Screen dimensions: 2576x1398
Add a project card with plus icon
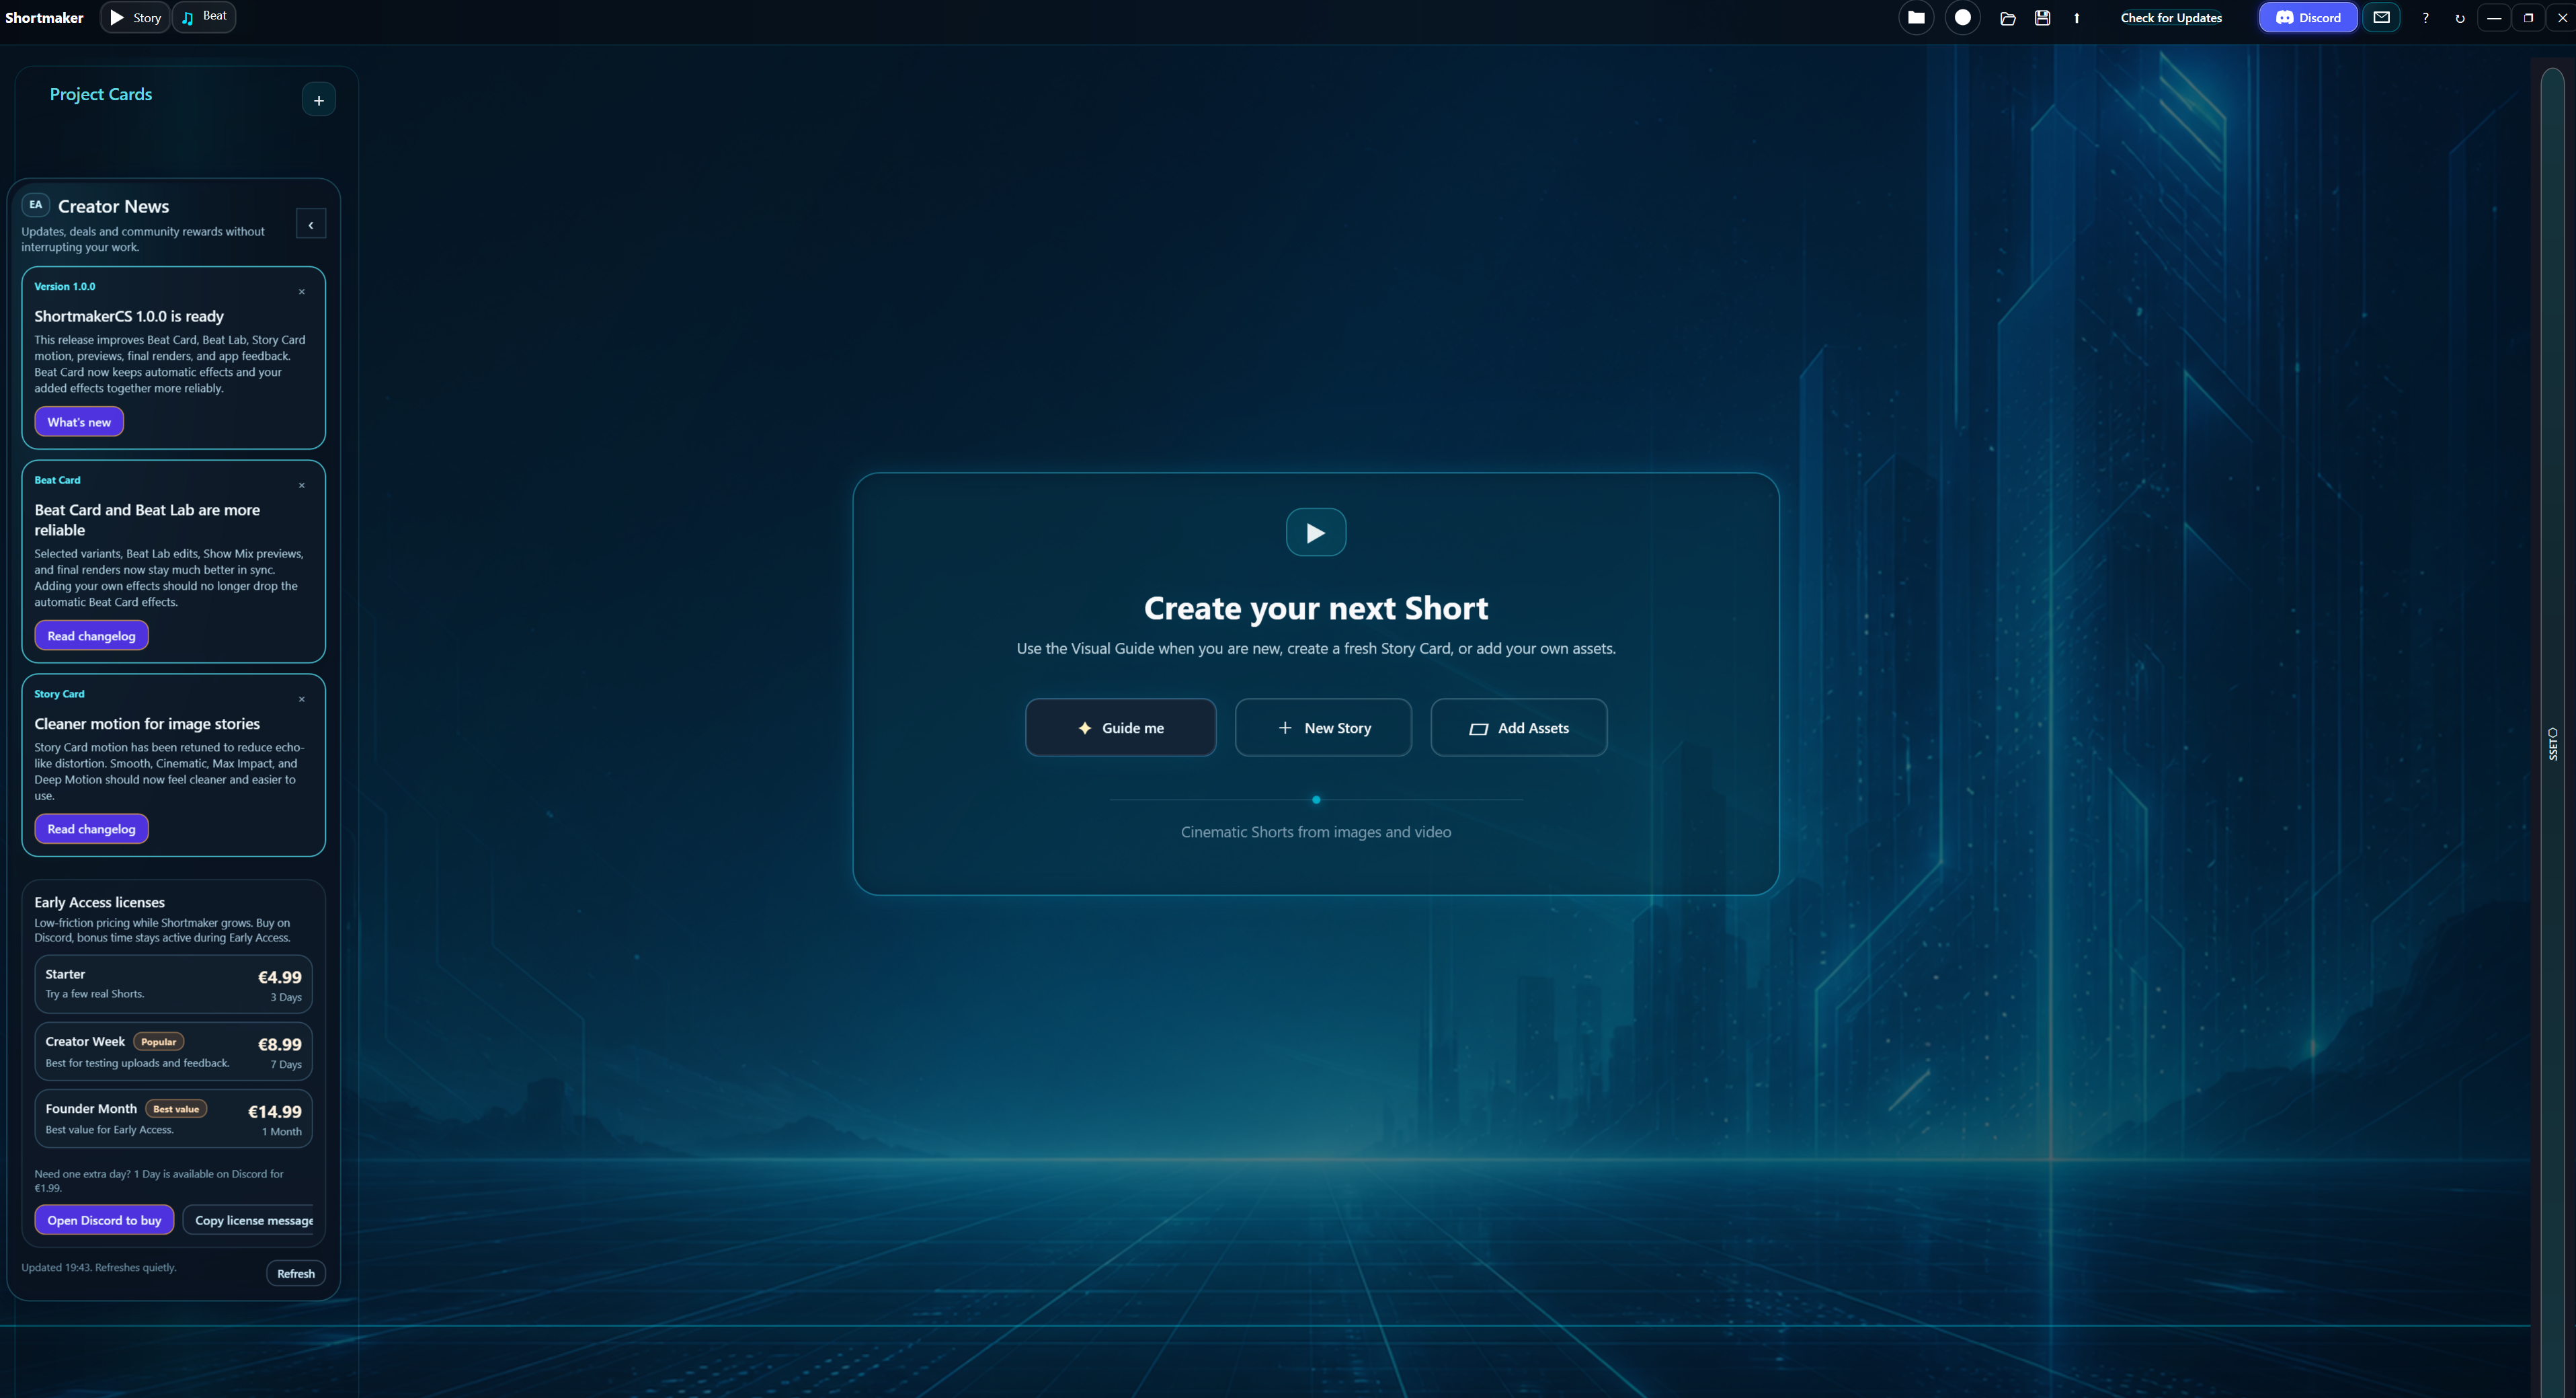tap(318, 100)
